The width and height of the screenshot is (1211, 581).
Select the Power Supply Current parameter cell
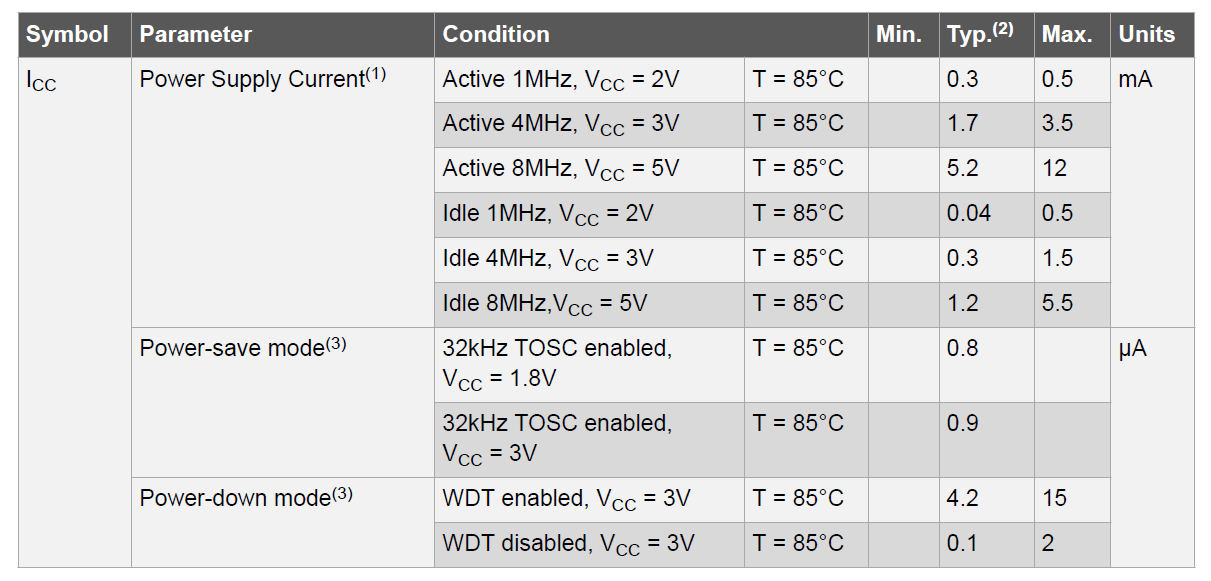(x=263, y=79)
